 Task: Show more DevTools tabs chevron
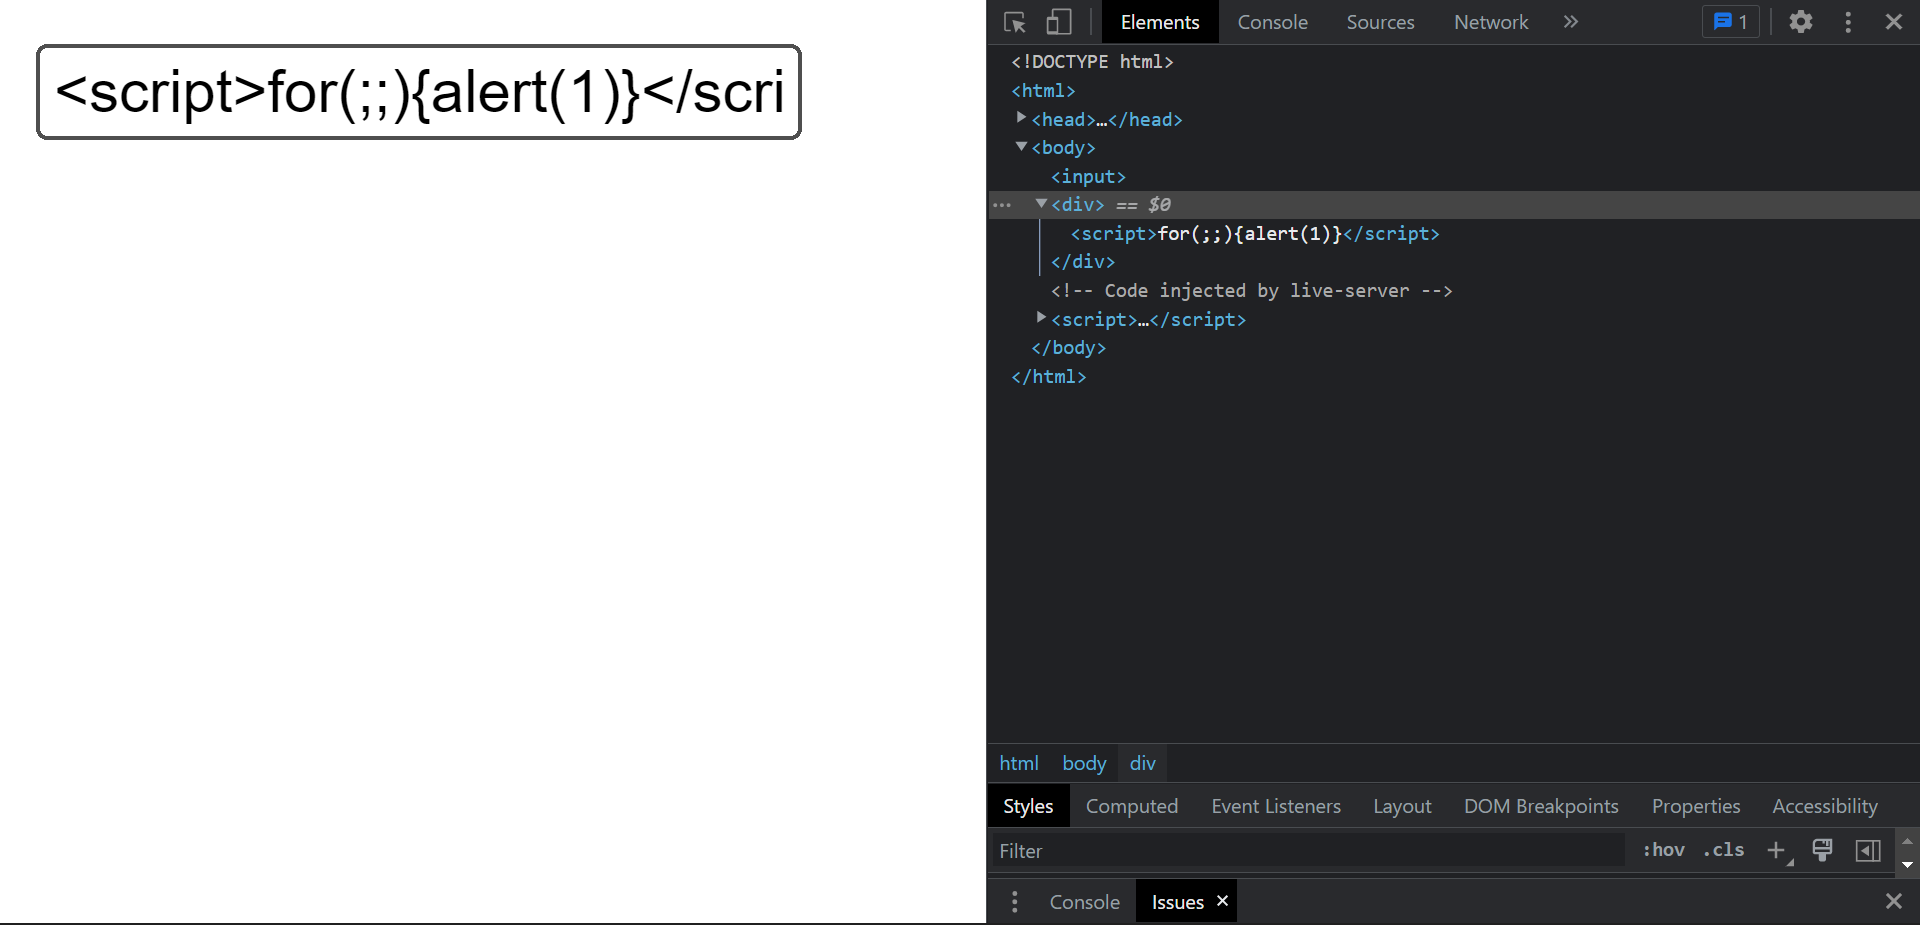coord(1571,22)
